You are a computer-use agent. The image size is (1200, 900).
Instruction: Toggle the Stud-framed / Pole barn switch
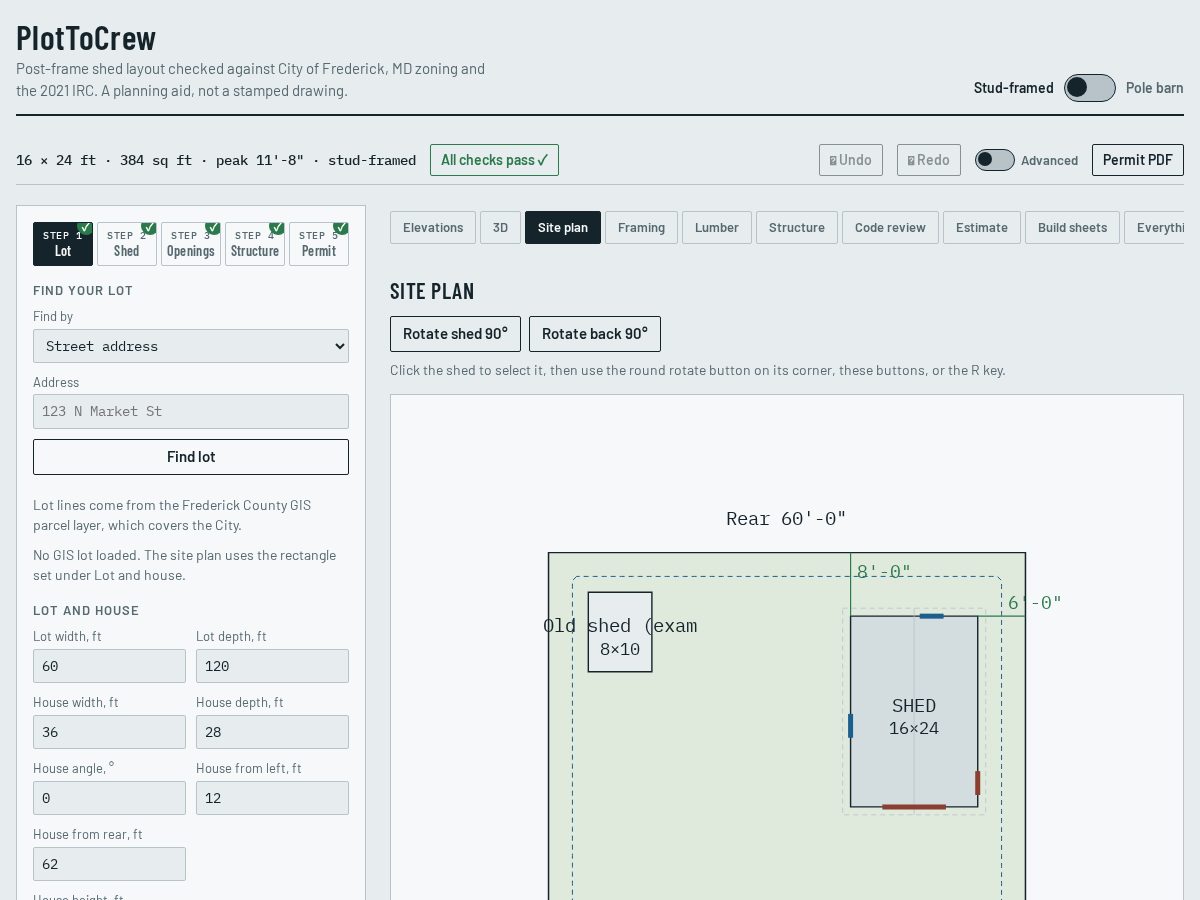coord(1089,88)
